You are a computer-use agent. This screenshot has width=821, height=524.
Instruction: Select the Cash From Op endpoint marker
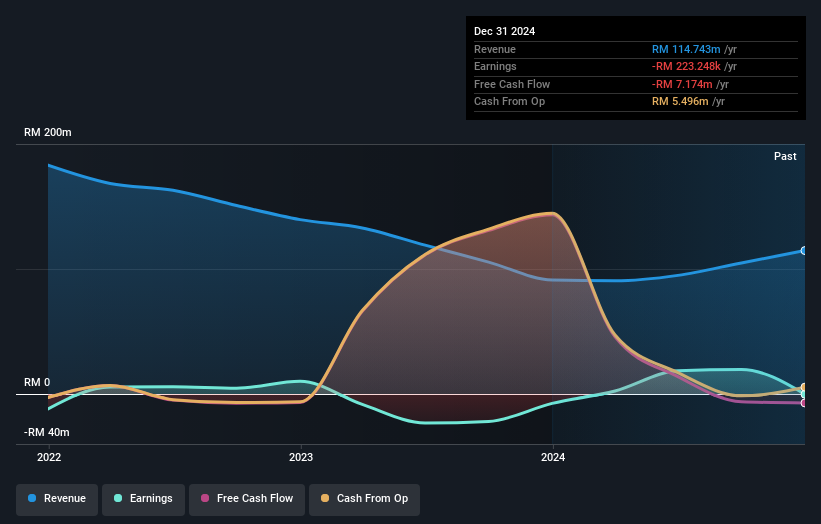804,388
